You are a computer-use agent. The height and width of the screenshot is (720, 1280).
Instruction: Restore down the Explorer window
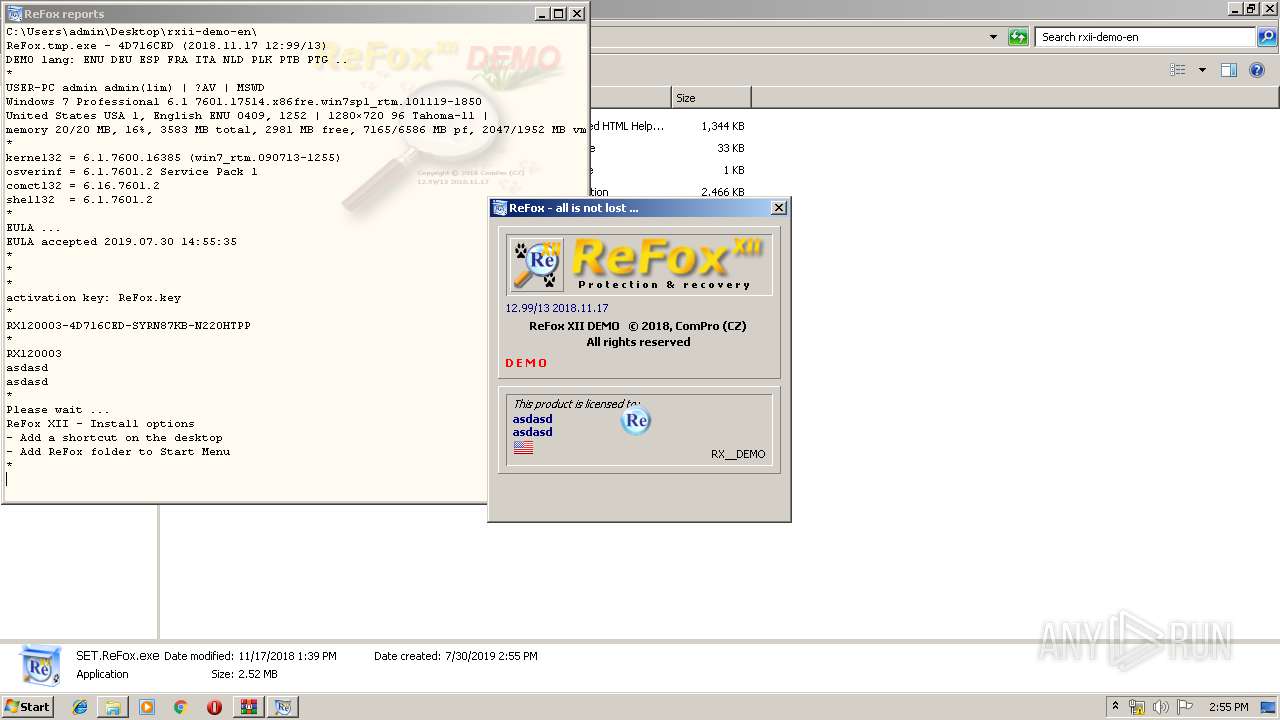tap(1250, 9)
